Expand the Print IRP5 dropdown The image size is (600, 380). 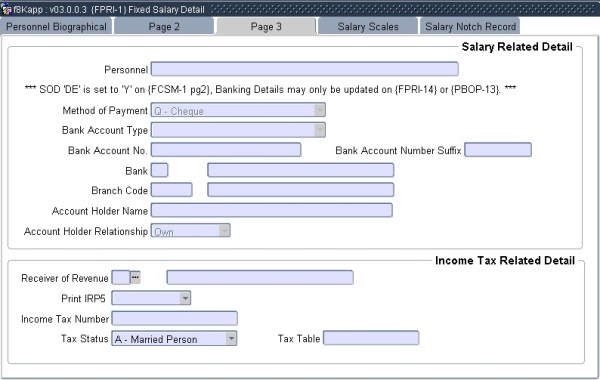[185, 298]
